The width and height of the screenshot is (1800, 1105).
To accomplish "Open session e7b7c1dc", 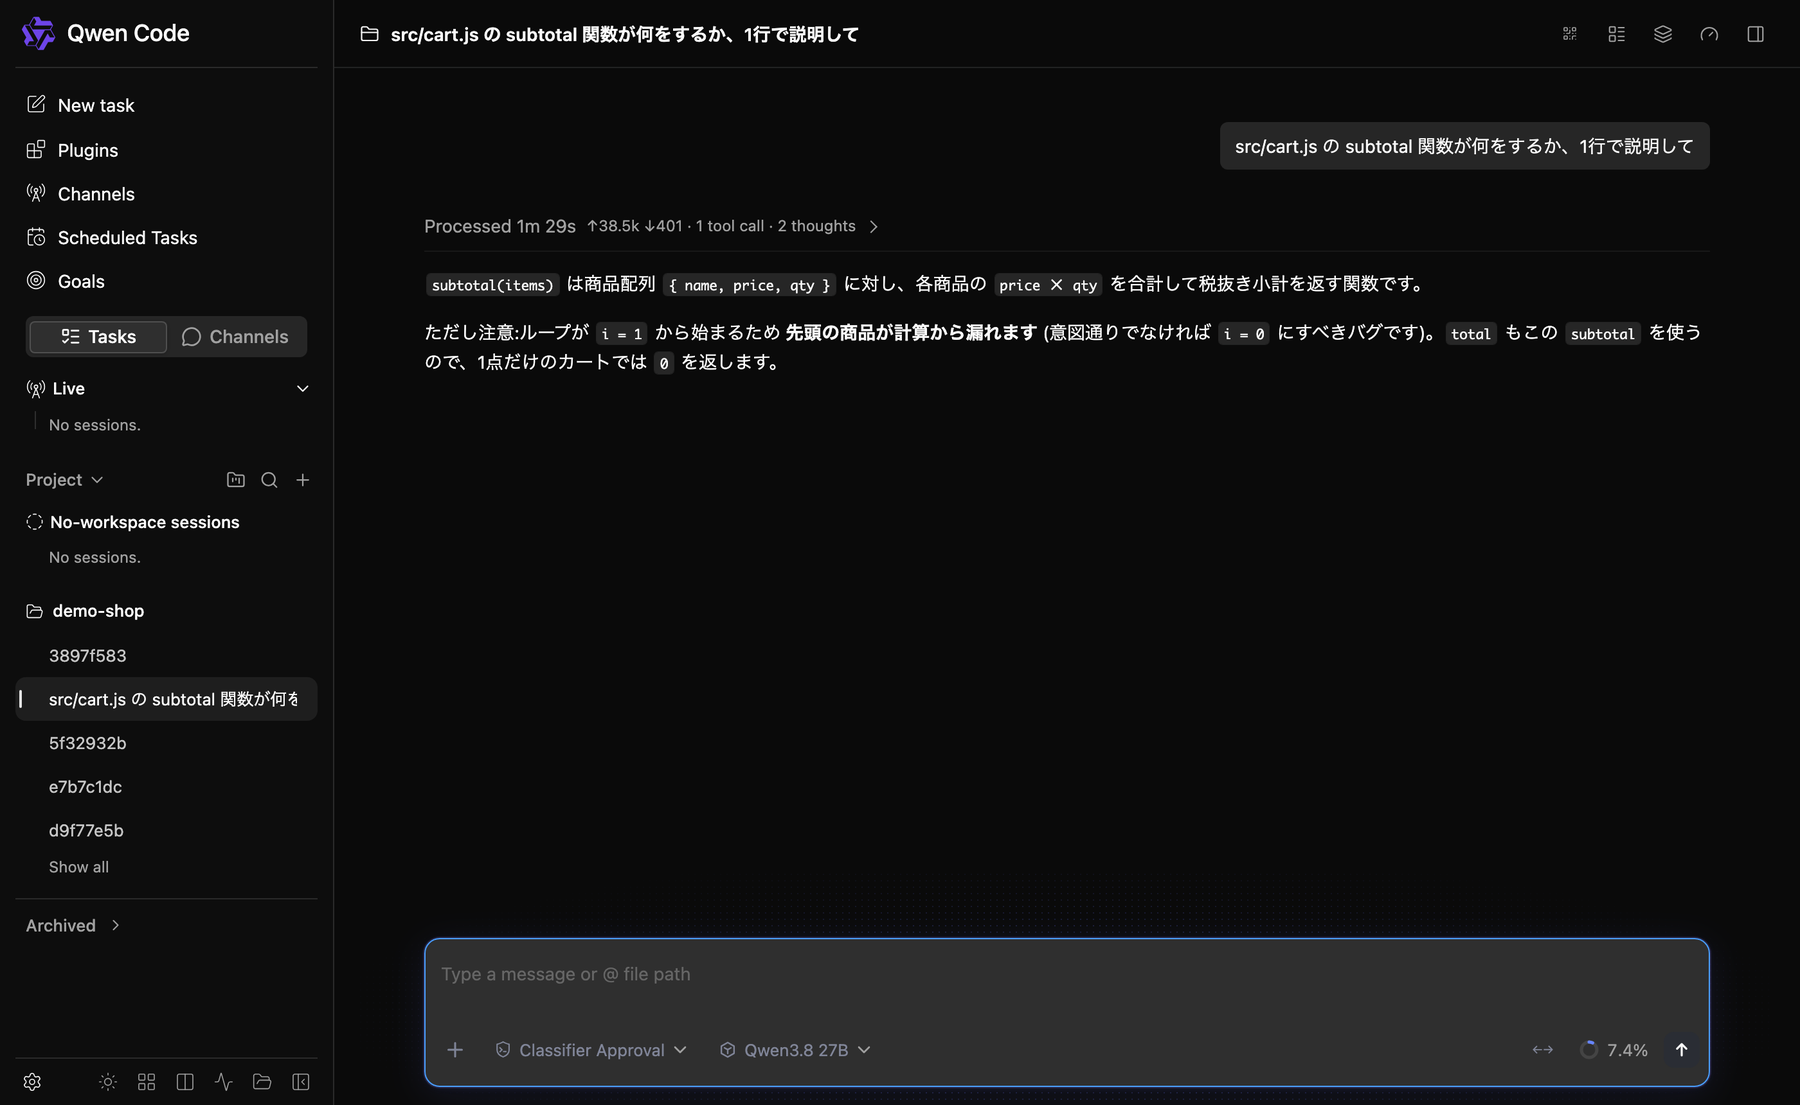I will 86,787.
